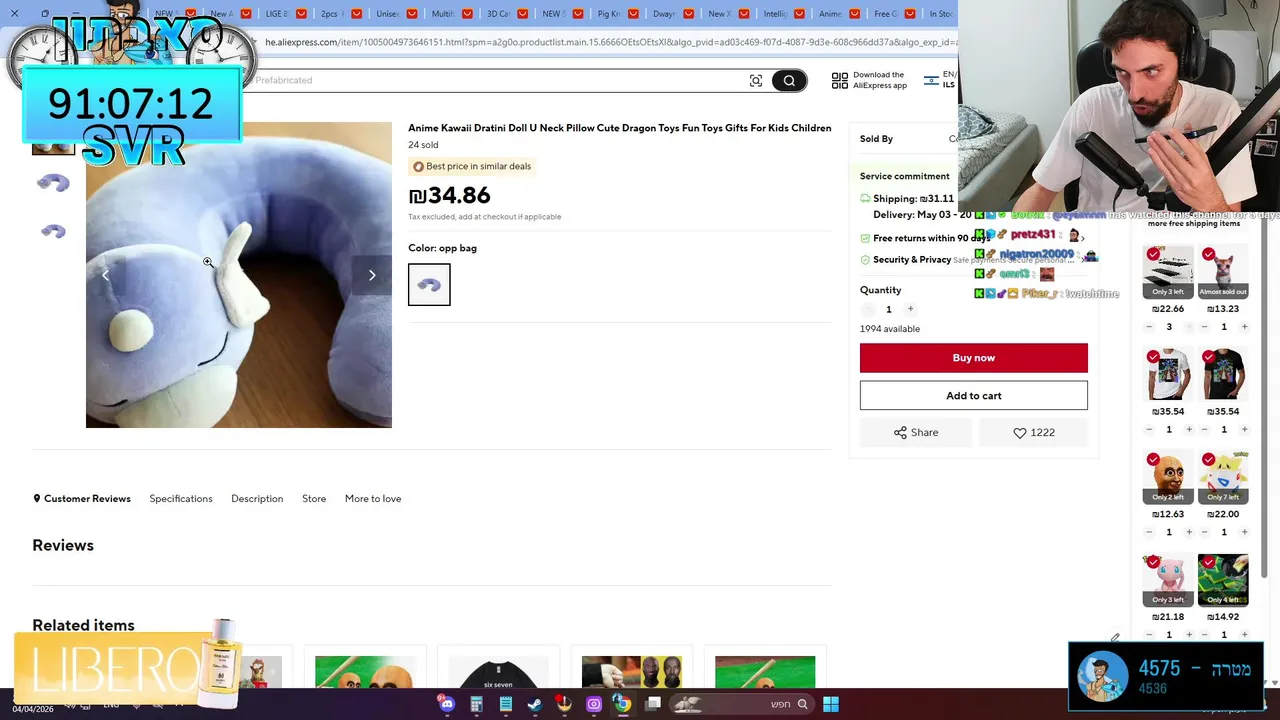Uncheck the ₪14.92 green item
Image resolution: width=1280 pixels, height=720 pixels.
coord(1209,562)
